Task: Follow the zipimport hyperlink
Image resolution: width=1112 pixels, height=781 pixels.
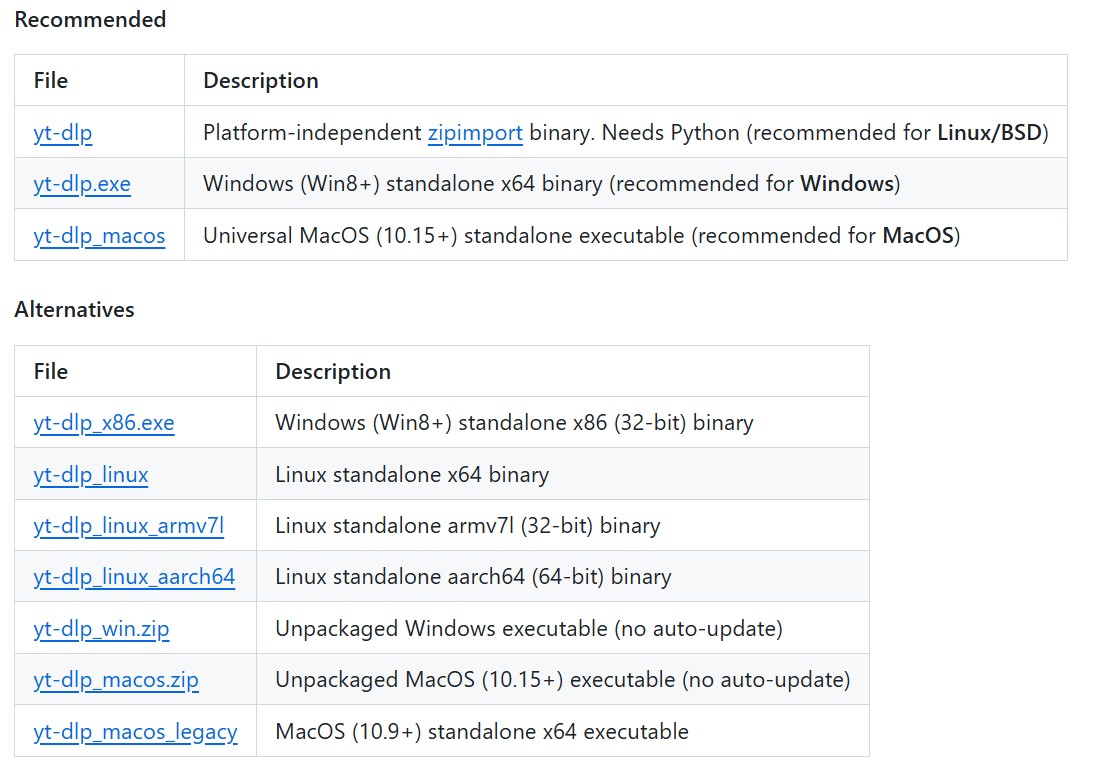Action: (x=475, y=133)
